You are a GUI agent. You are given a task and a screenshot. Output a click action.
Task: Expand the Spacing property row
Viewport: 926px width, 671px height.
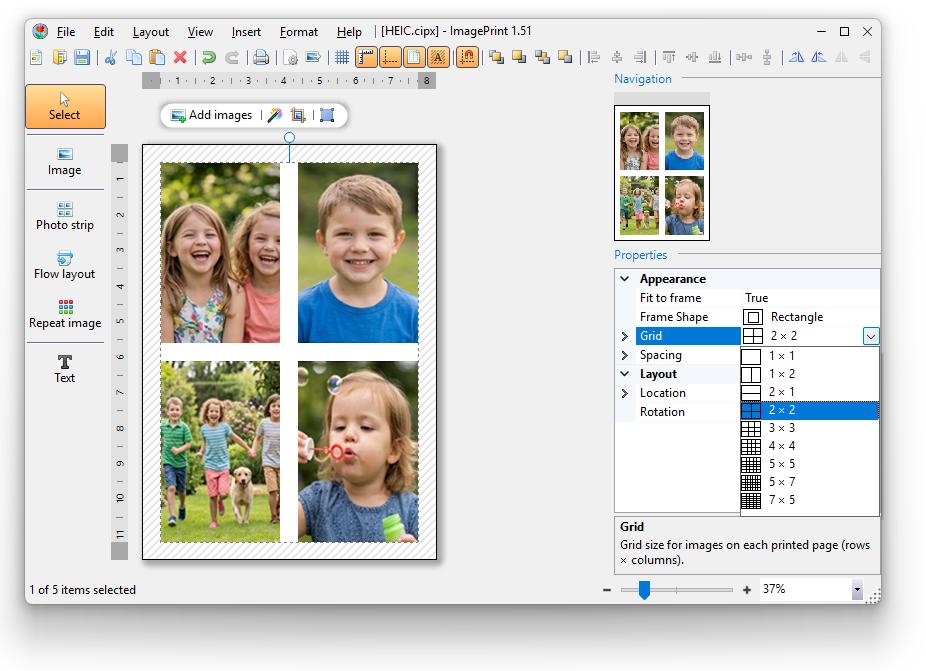[x=624, y=354]
